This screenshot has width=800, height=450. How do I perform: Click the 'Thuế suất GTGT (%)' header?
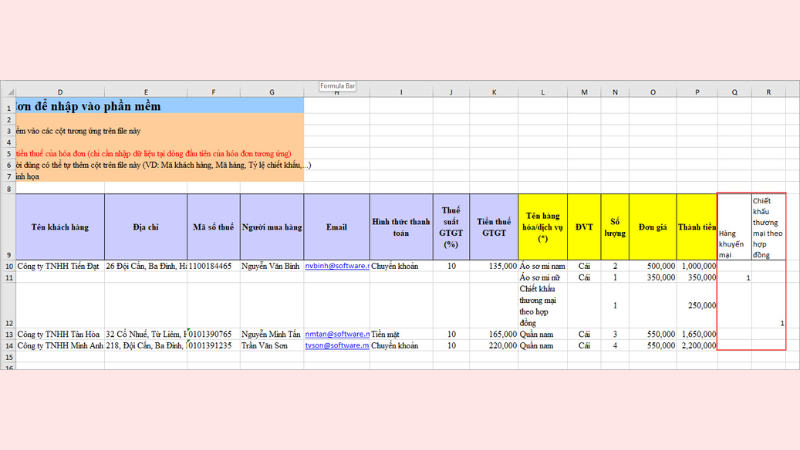click(451, 227)
